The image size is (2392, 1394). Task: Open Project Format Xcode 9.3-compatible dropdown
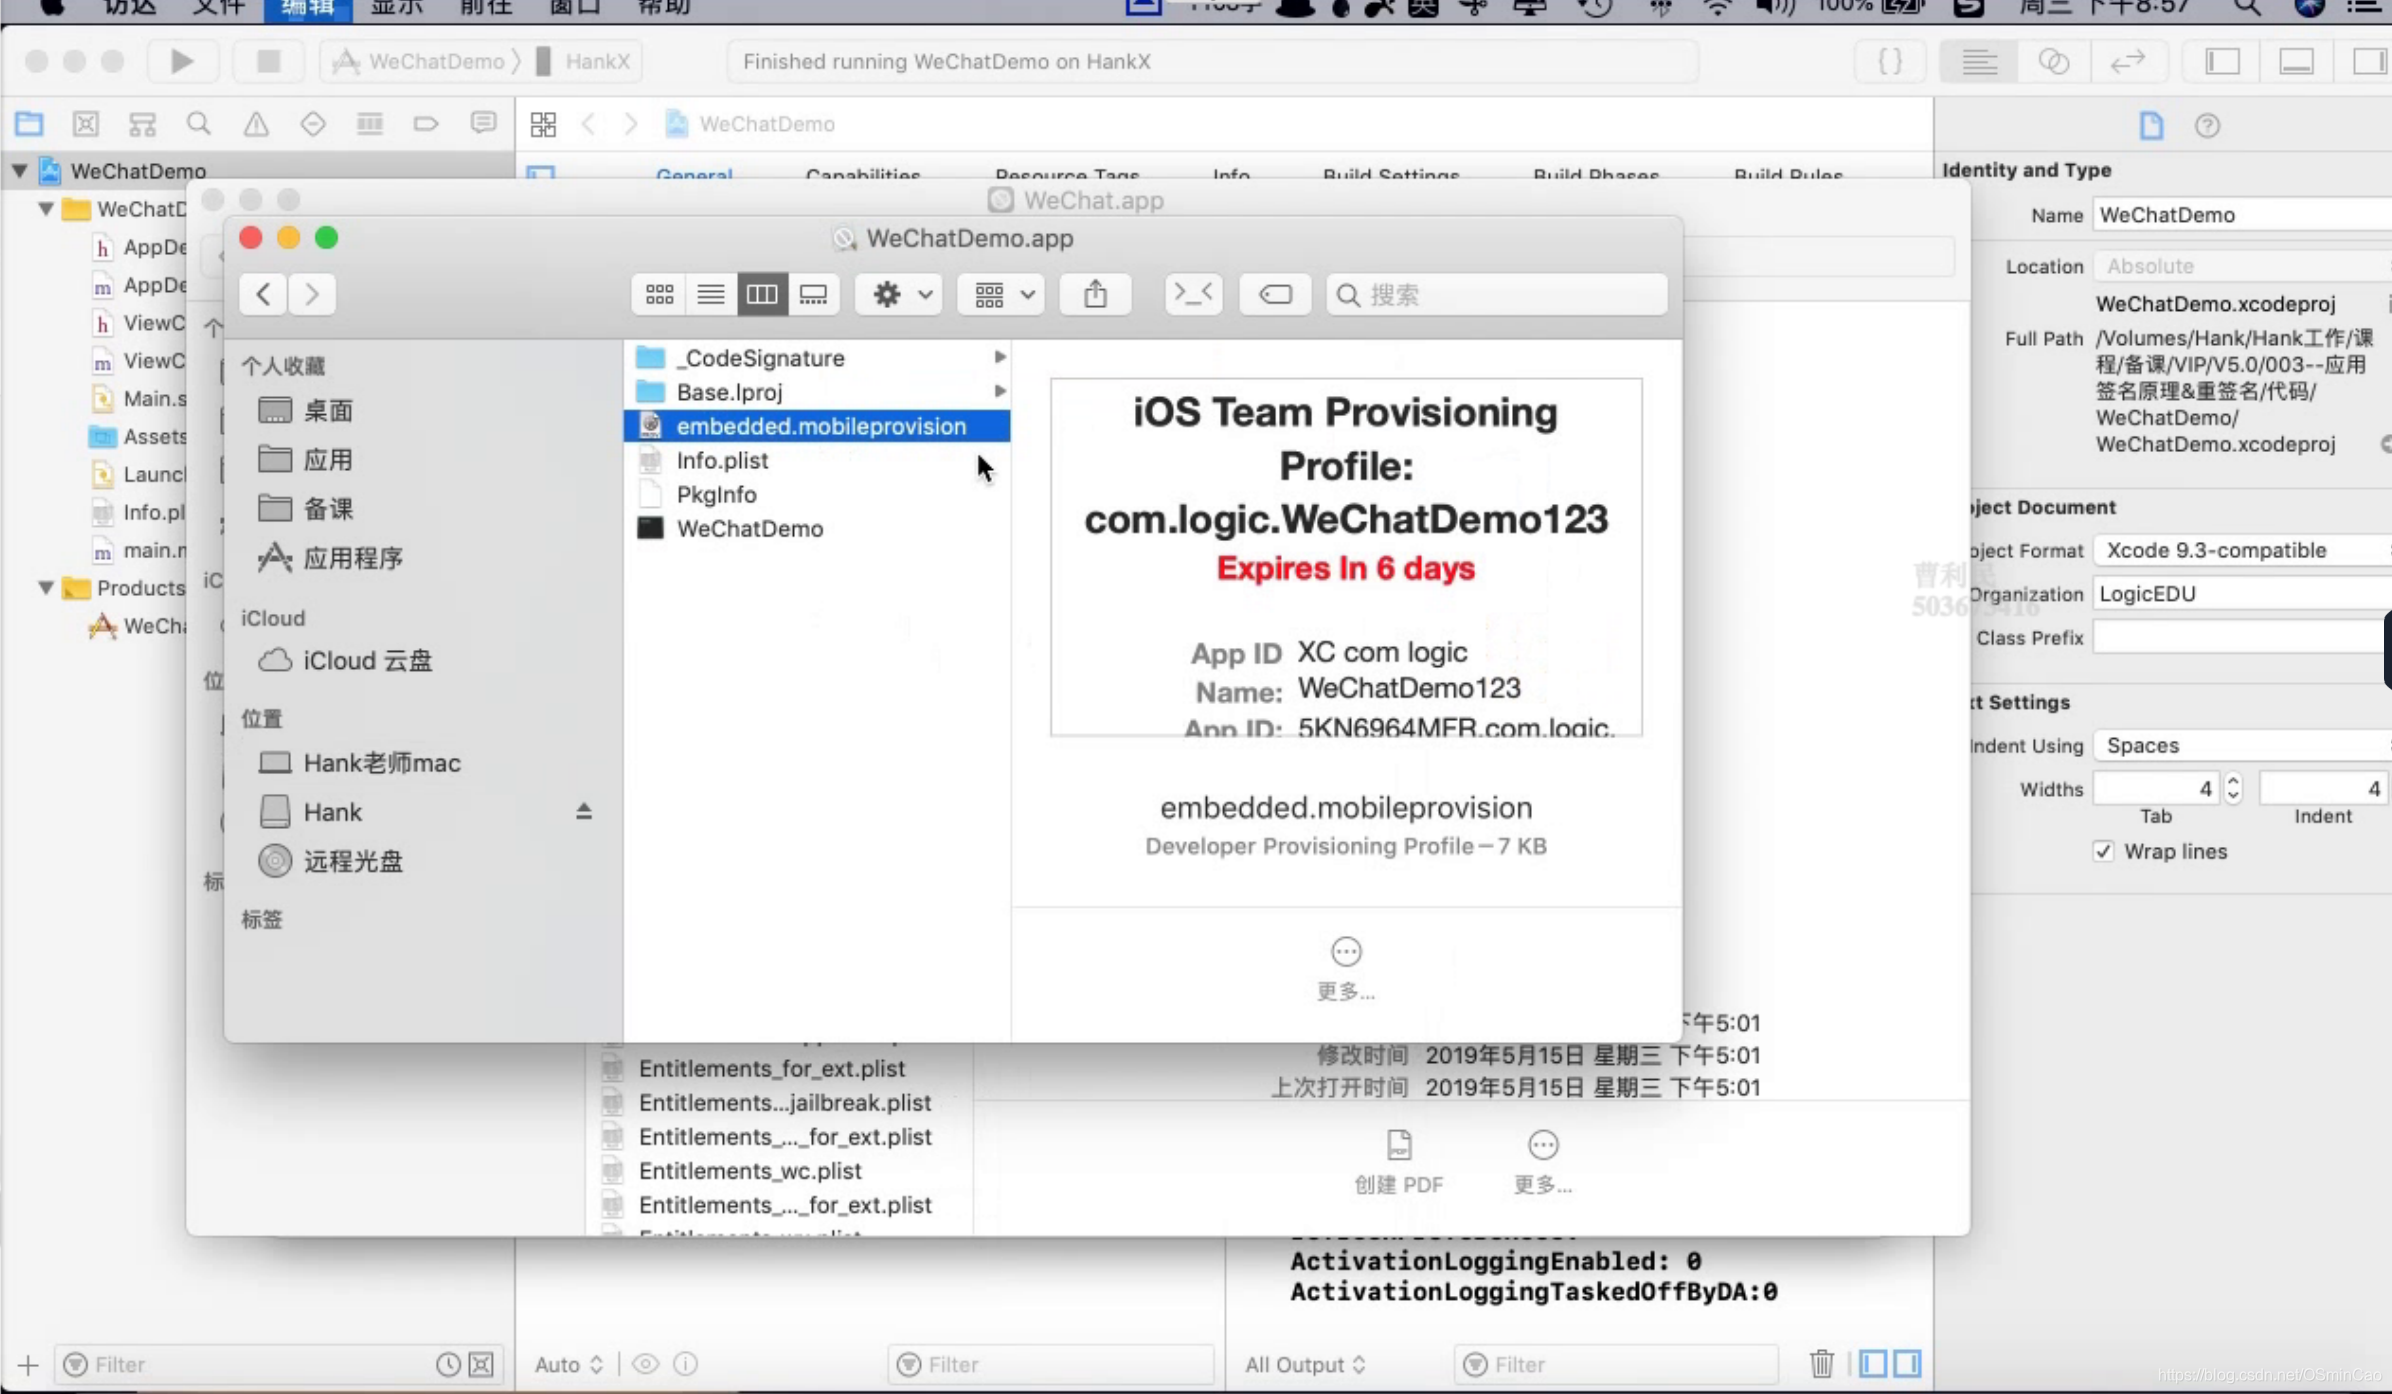(x=2240, y=550)
